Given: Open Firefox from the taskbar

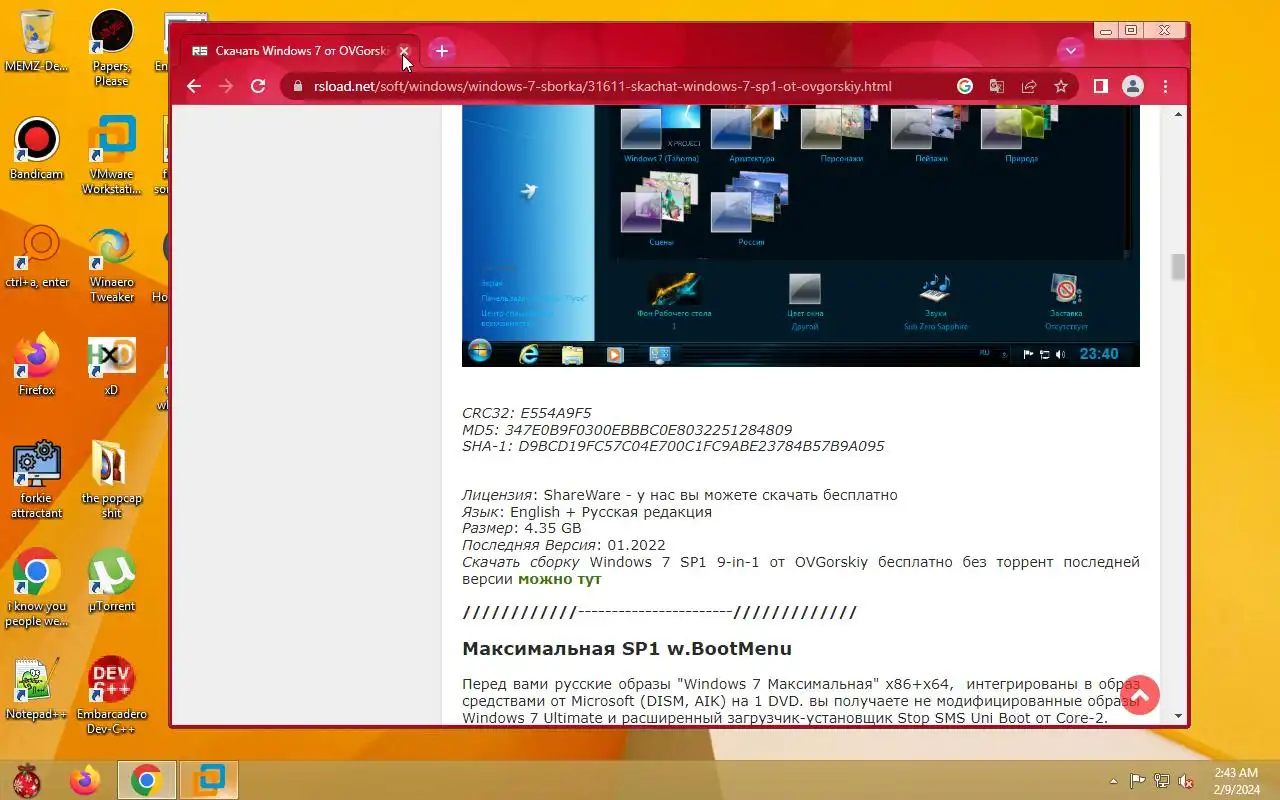Looking at the screenshot, I should tap(85, 780).
